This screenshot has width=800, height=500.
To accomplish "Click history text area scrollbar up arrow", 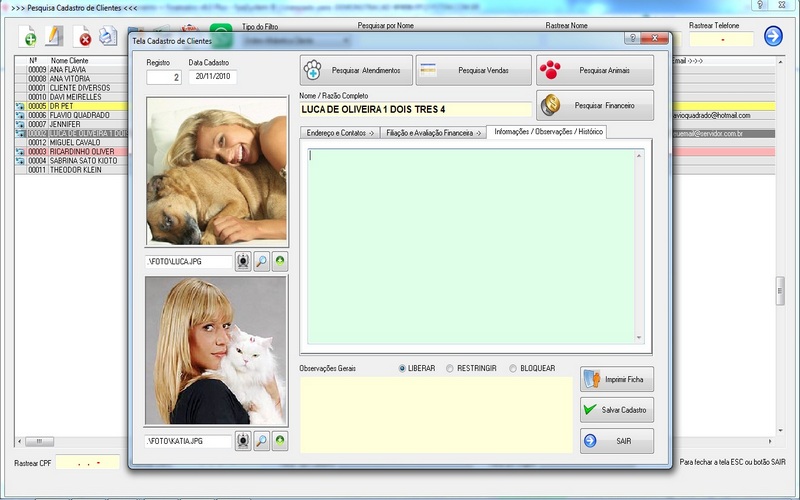I will pos(639,156).
